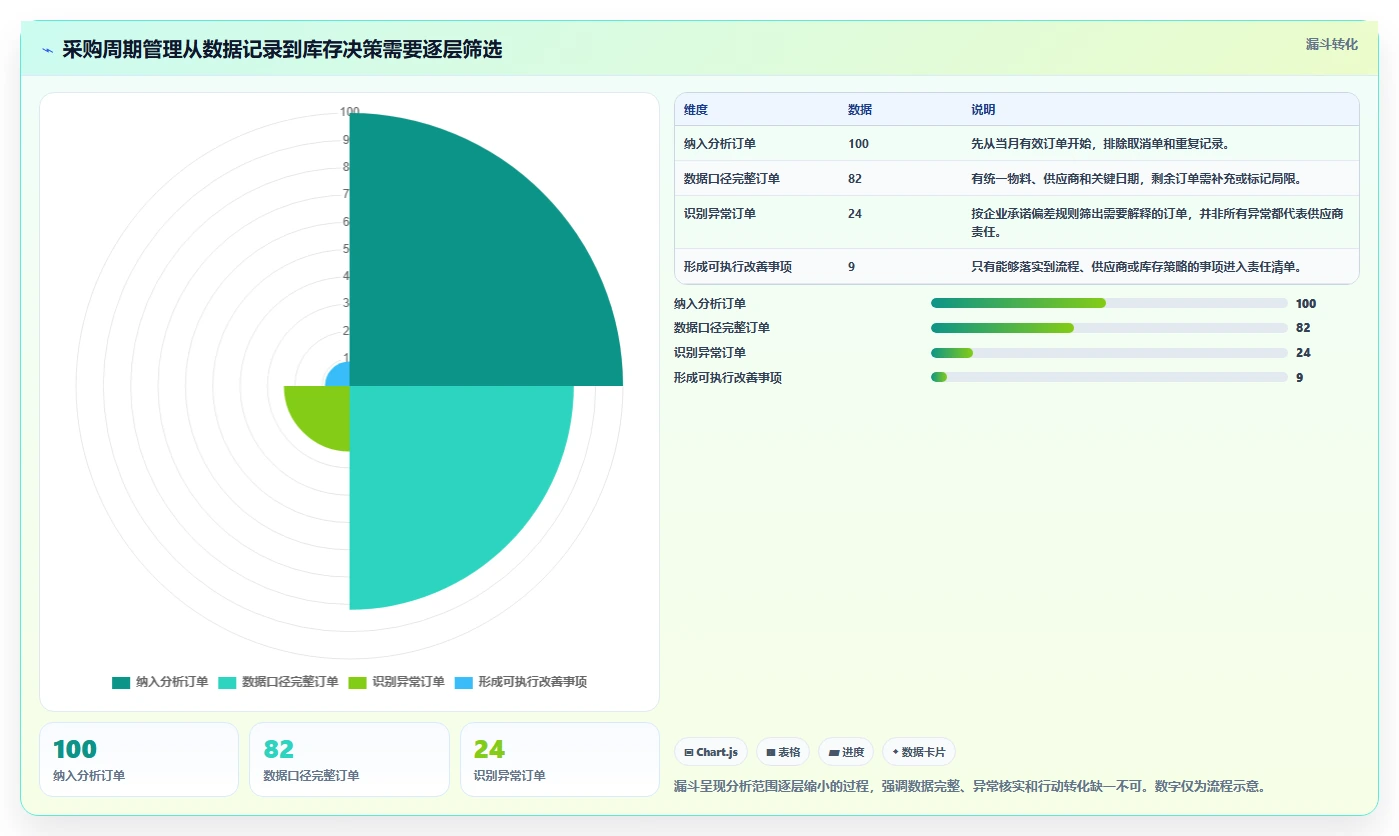Image resolution: width=1399 pixels, height=836 pixels.
Task: Click the table value 9
Action: pyautogui.click(x=851, y=266)
